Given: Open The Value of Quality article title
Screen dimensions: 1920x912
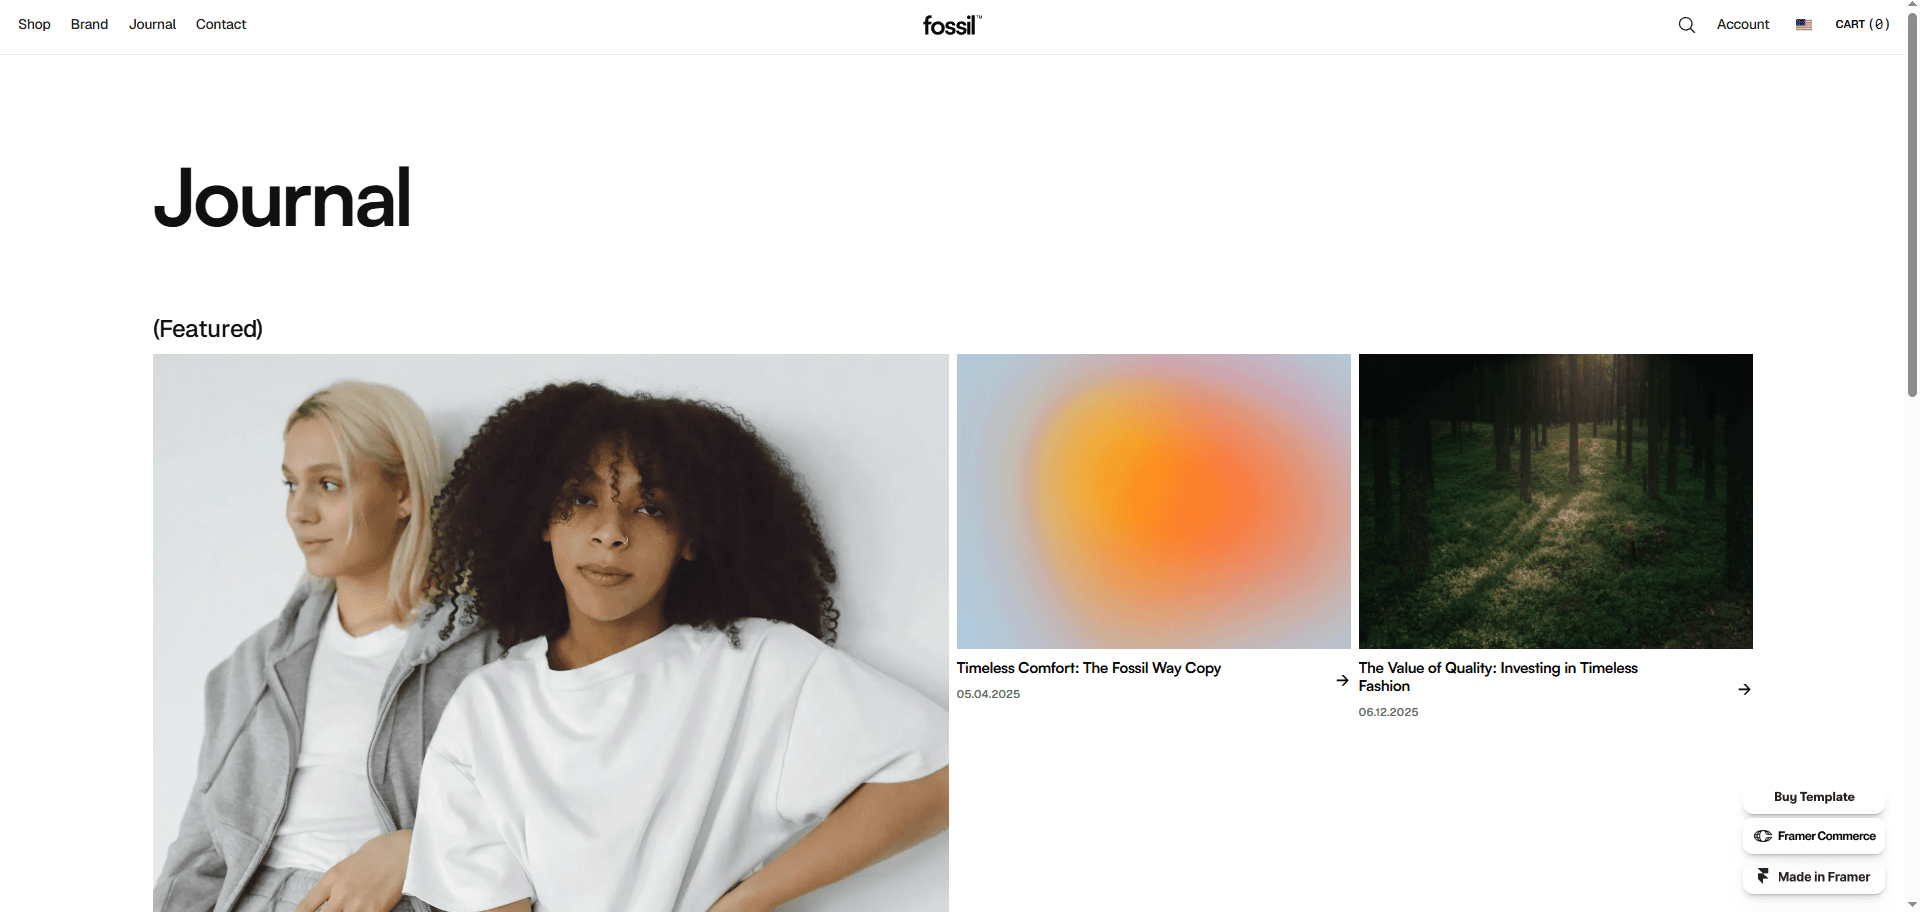Looking at the screenshot, I should 1498,677.
